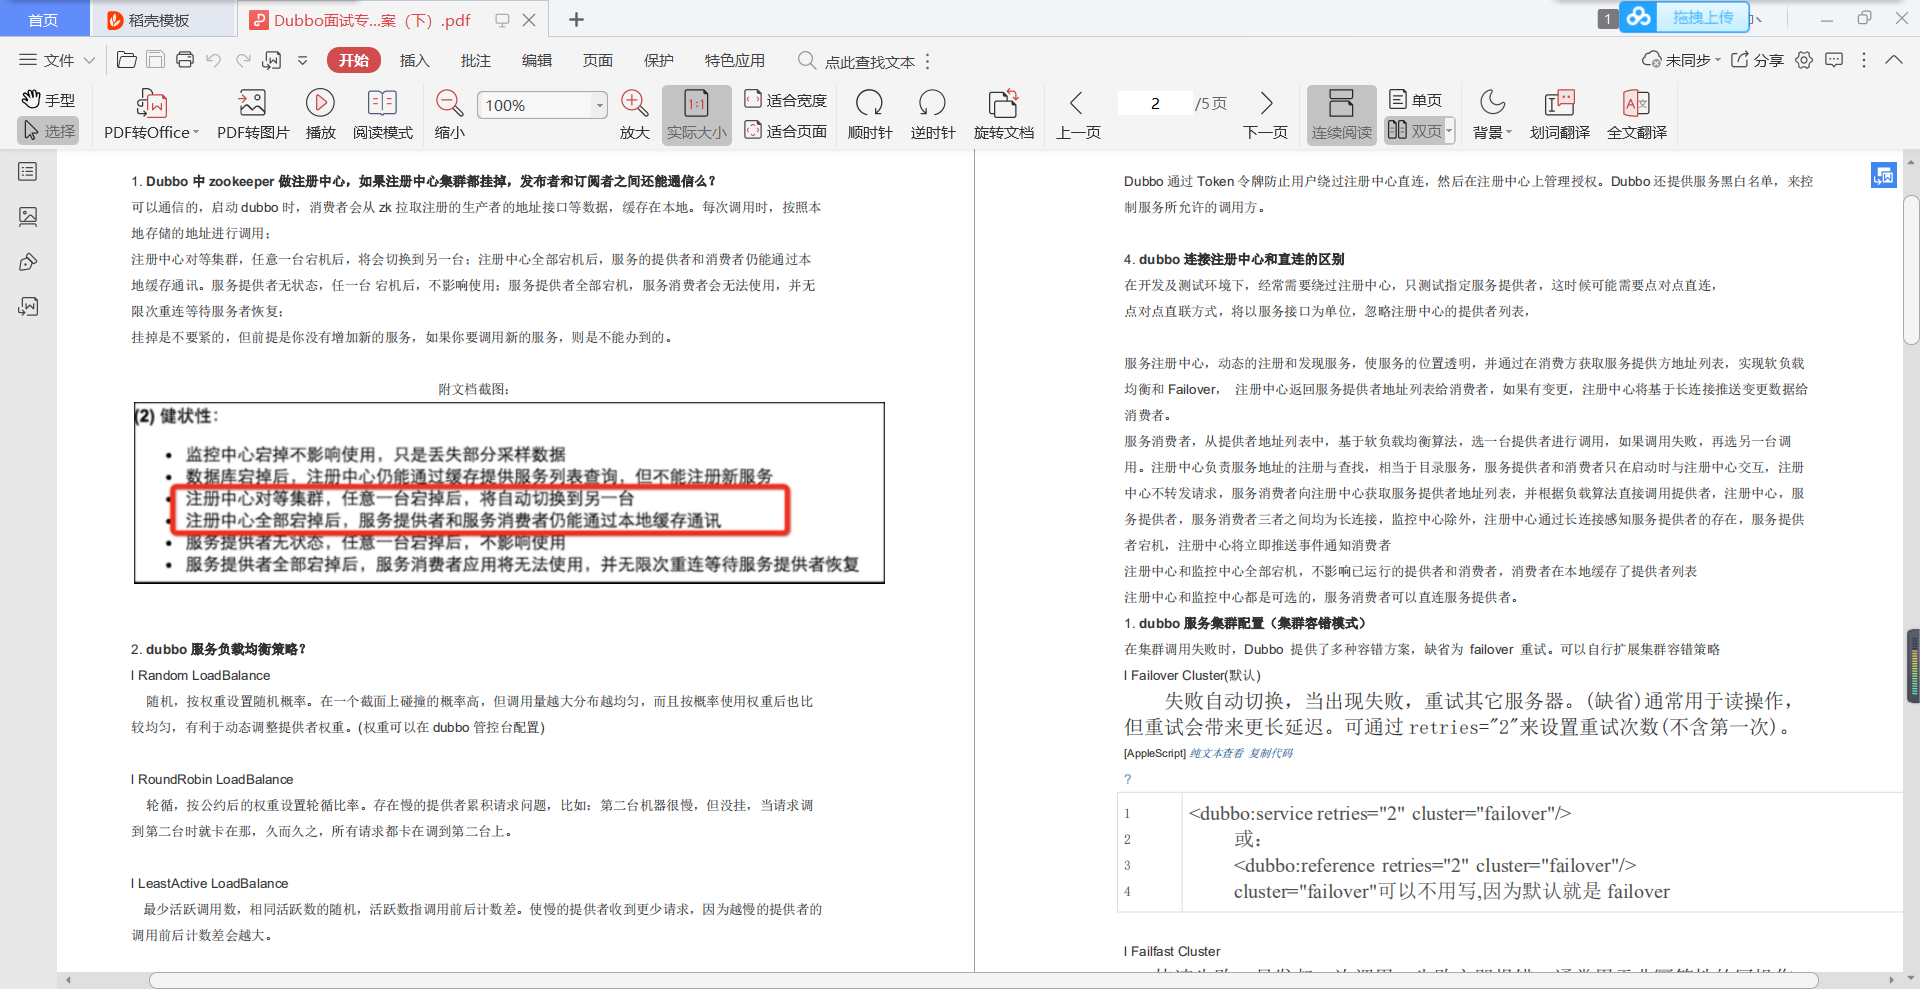This screenshot has height=989, width=1920.
Task: Click the blue floating convert icon on page
Action: coord(1883,176)
